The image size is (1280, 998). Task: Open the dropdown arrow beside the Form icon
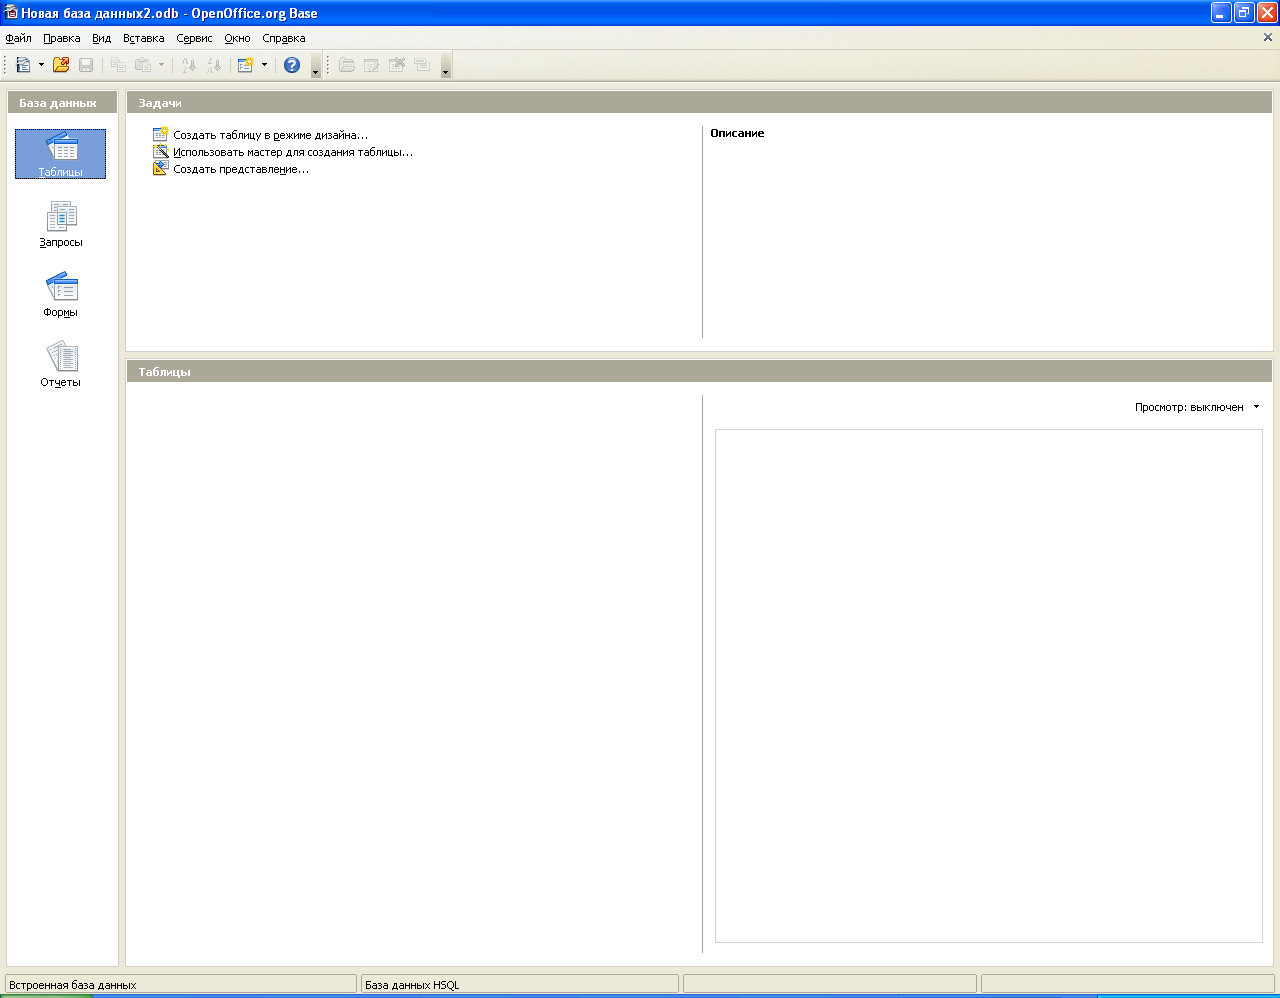click(x=264, y=65)
